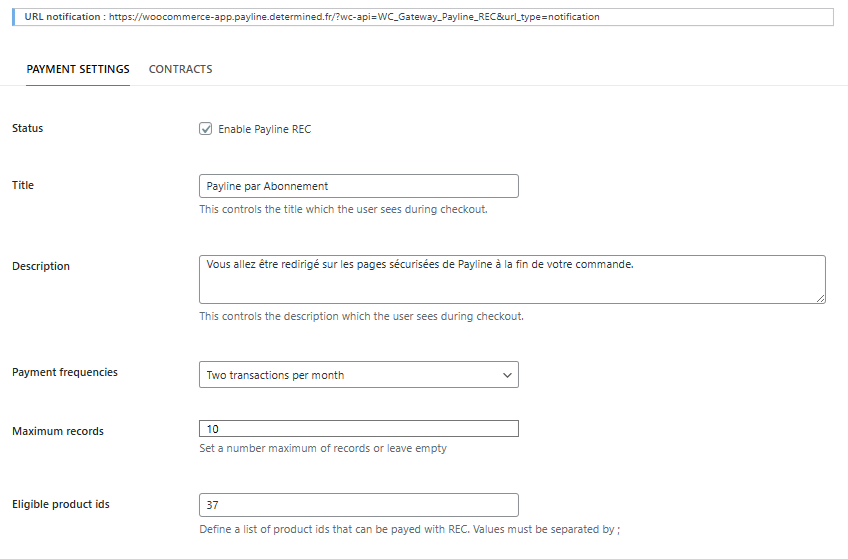Click the Payment frequencies label
848x559 pixels.
(x=65, y=372)
